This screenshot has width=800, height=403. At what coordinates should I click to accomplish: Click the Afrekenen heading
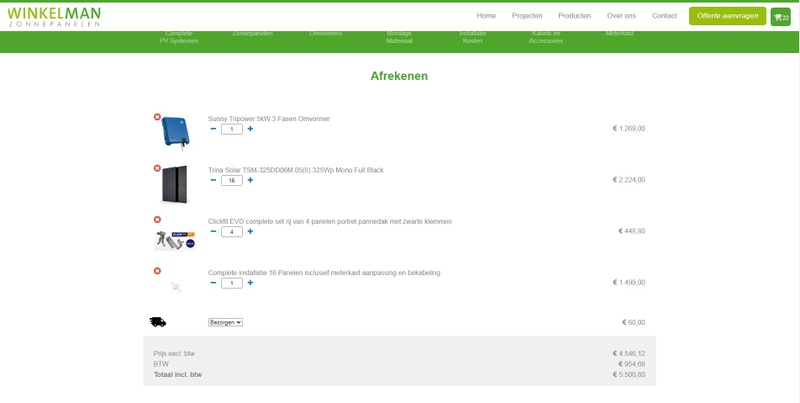pyautogui.click(x=399, y=76)
